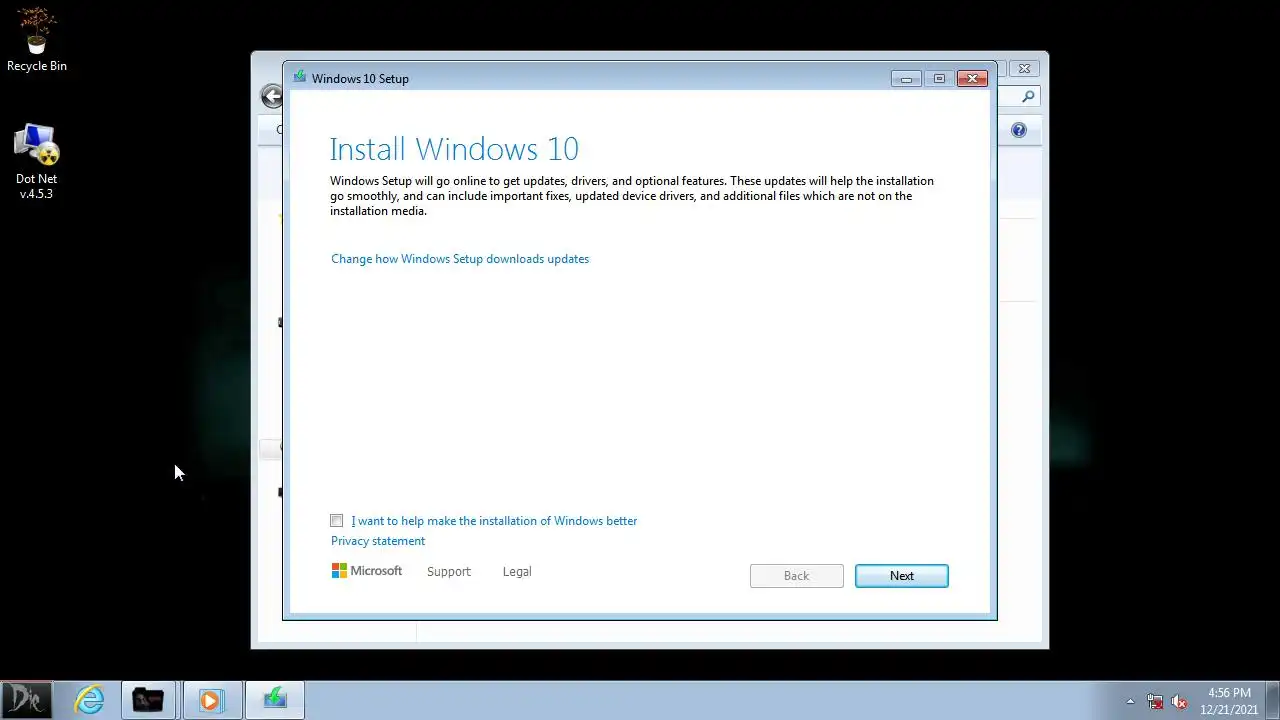This screenshot has height=720, width=1280.
Task: Open the Privacy statement link
Action: (378, 541)
